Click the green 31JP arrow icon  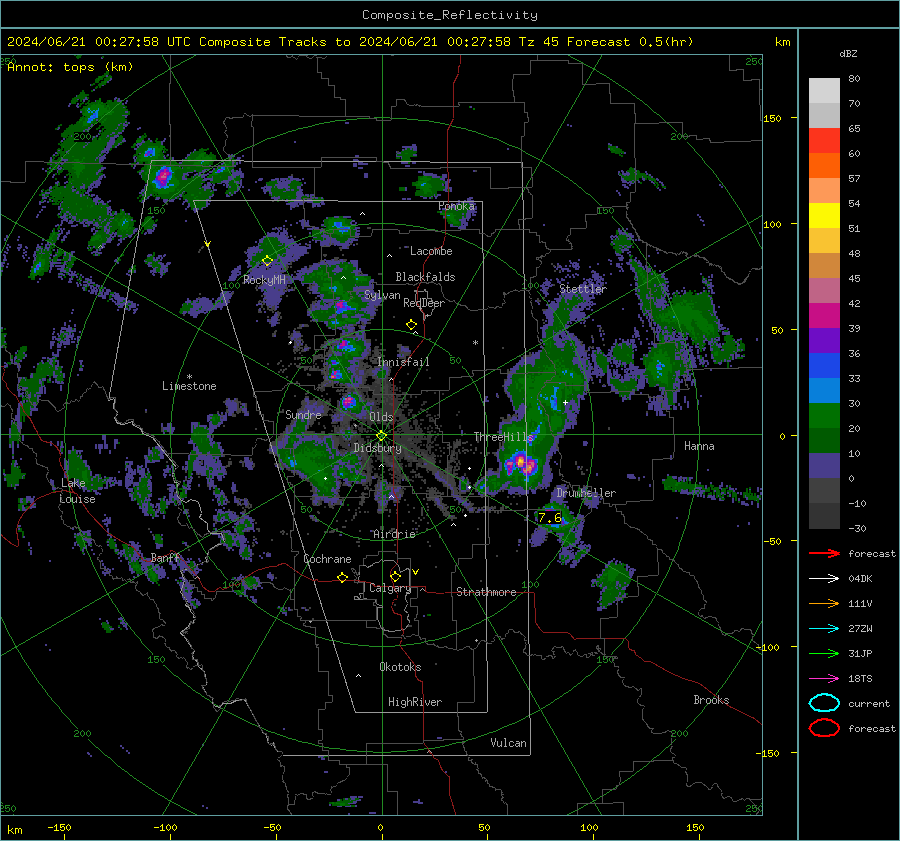tap(824, 653)
